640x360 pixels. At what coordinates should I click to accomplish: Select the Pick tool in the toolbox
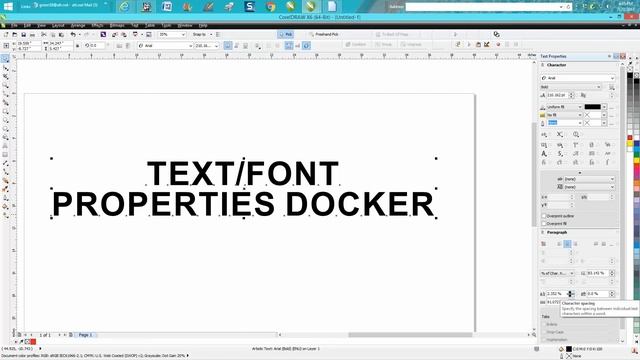(5, 59)
